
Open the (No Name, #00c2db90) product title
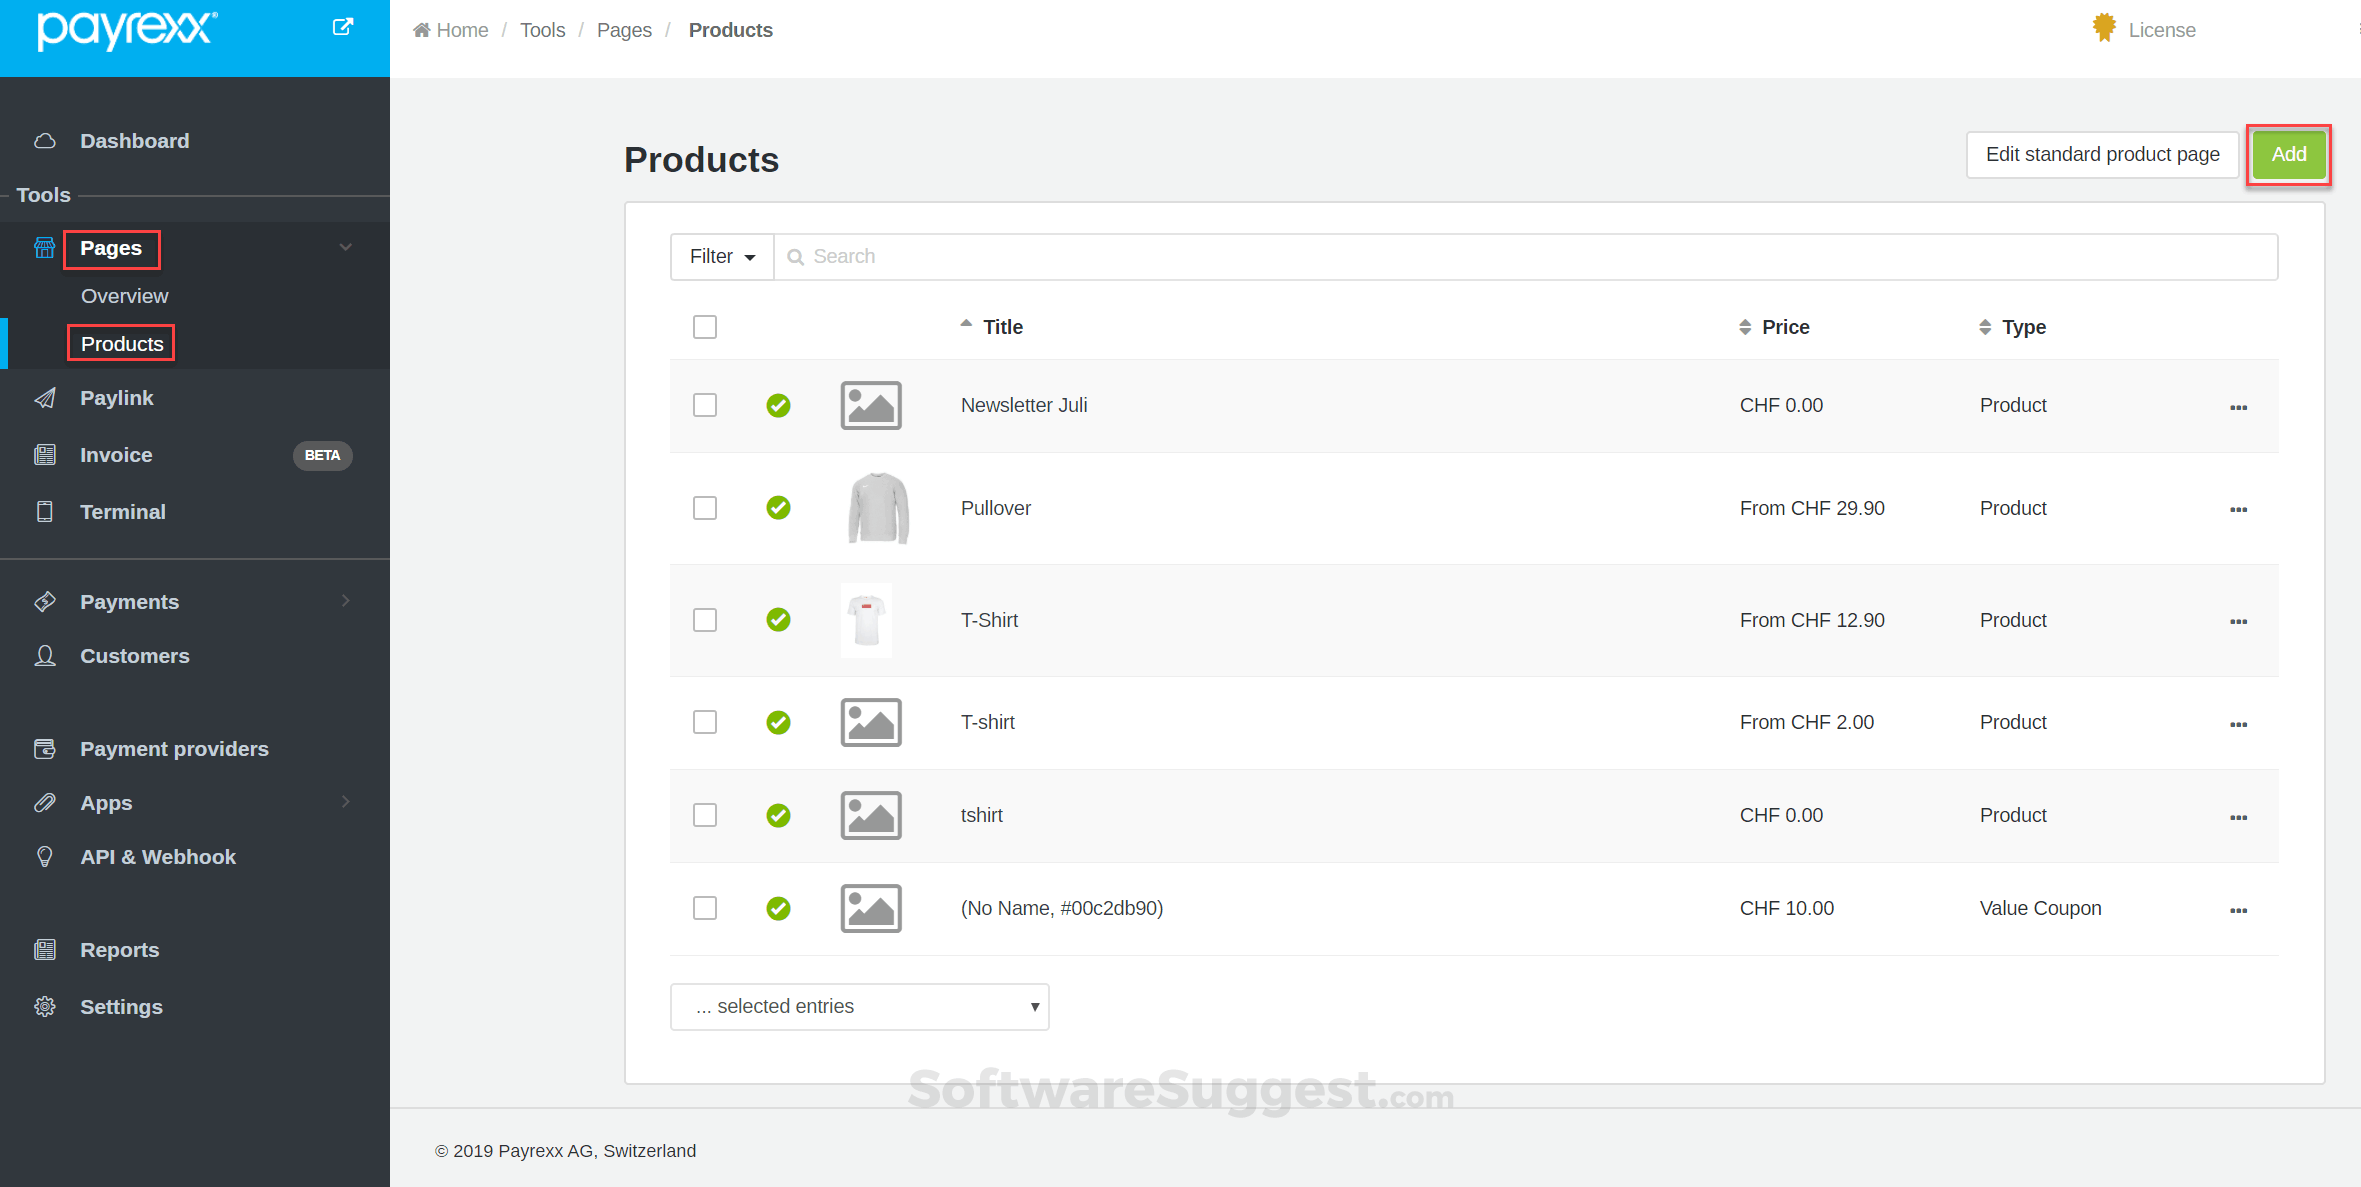click(x=1062, y=908)
